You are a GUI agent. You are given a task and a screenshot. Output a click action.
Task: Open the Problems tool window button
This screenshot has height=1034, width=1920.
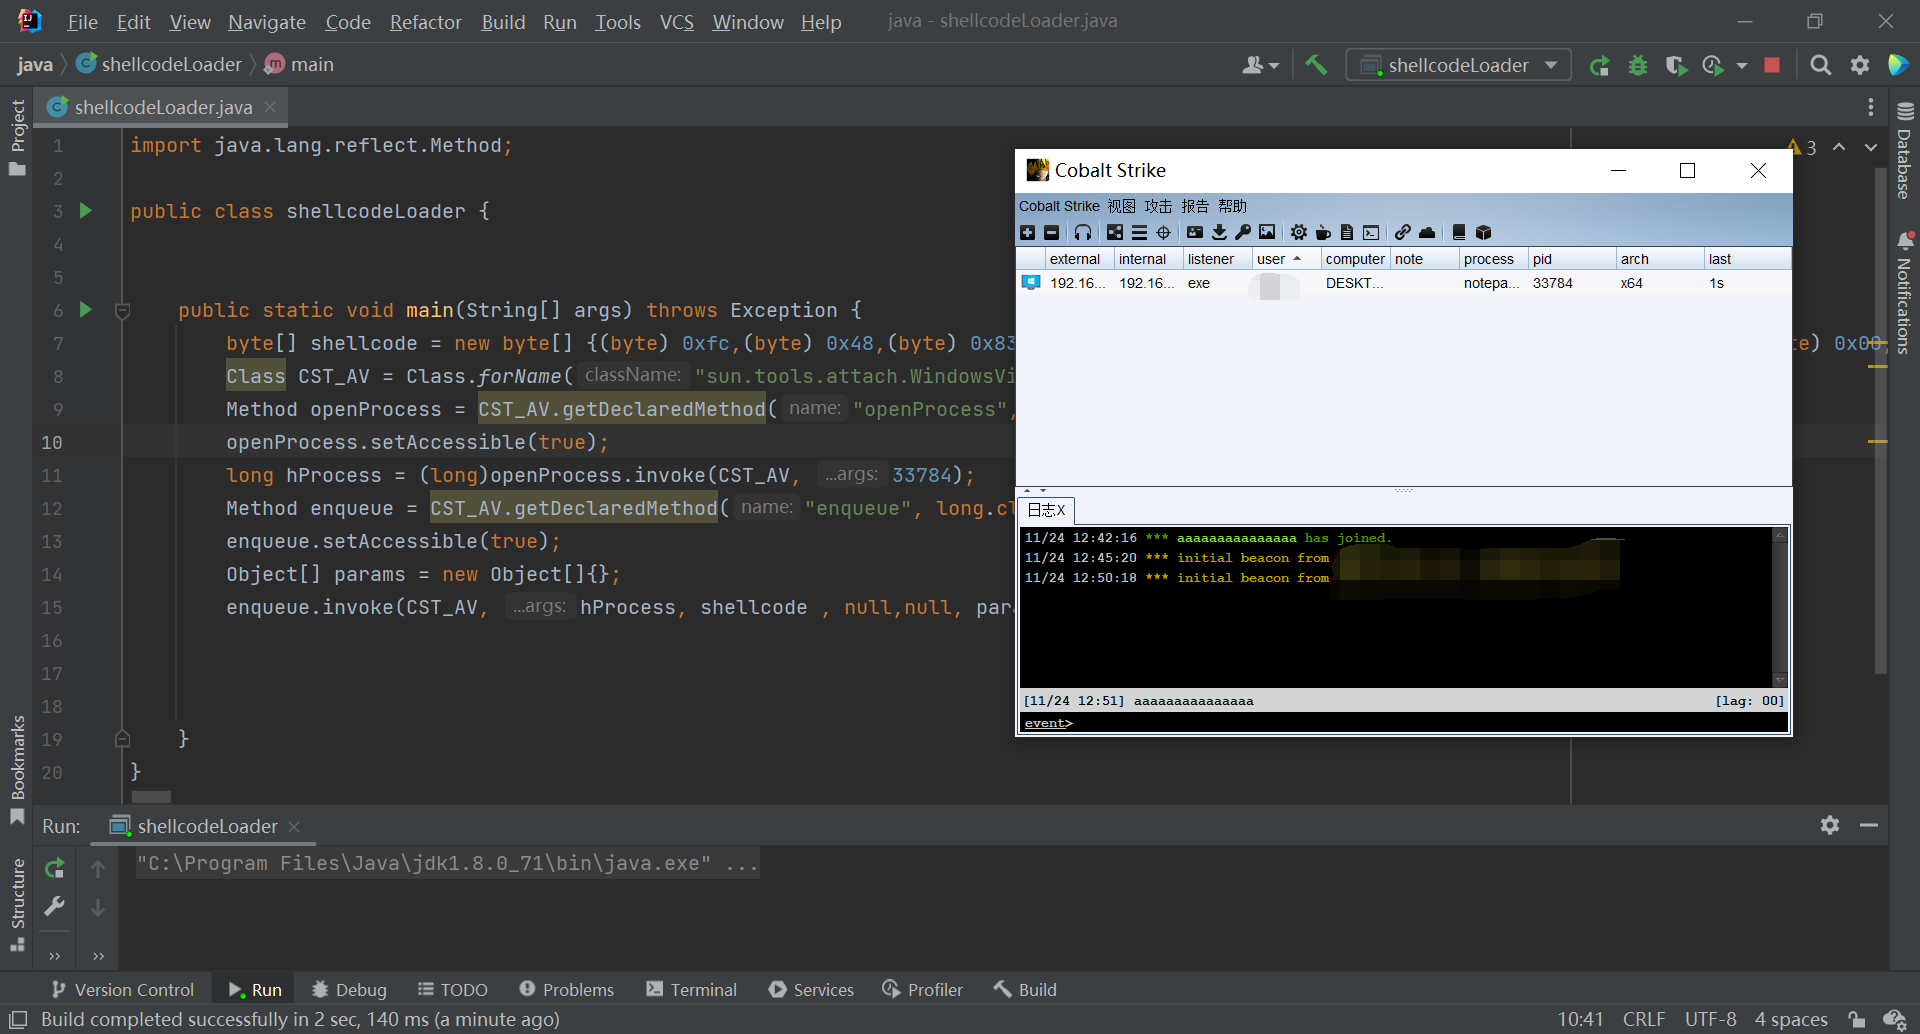click(567, 989)
